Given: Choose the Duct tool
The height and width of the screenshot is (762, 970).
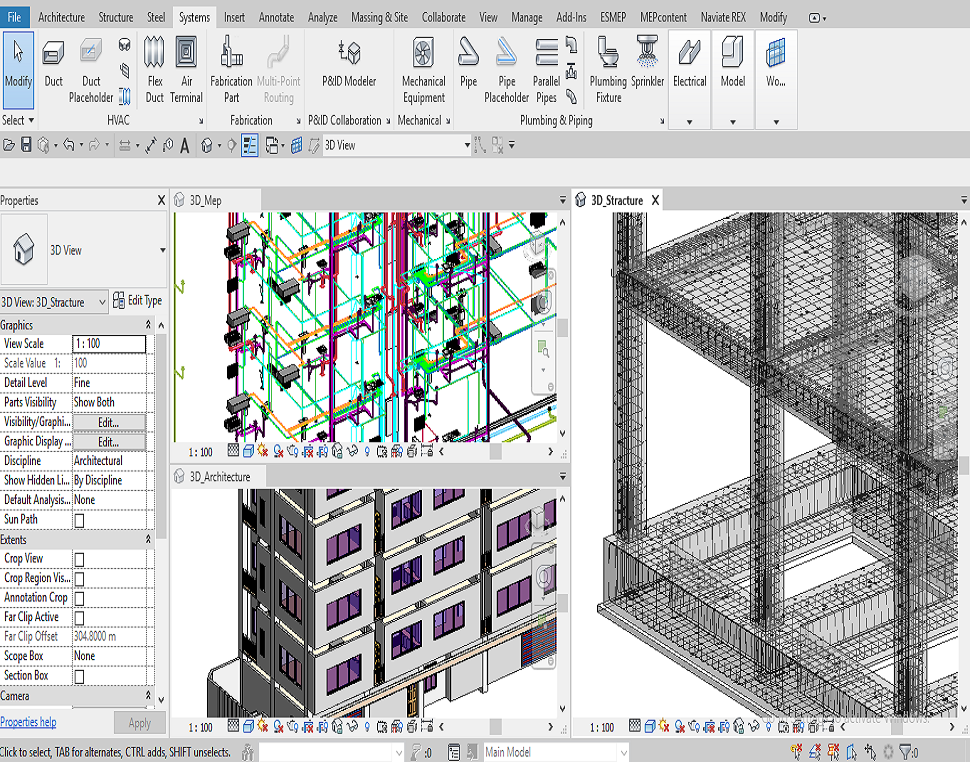Looking at the screenshot, I should 53,64.
